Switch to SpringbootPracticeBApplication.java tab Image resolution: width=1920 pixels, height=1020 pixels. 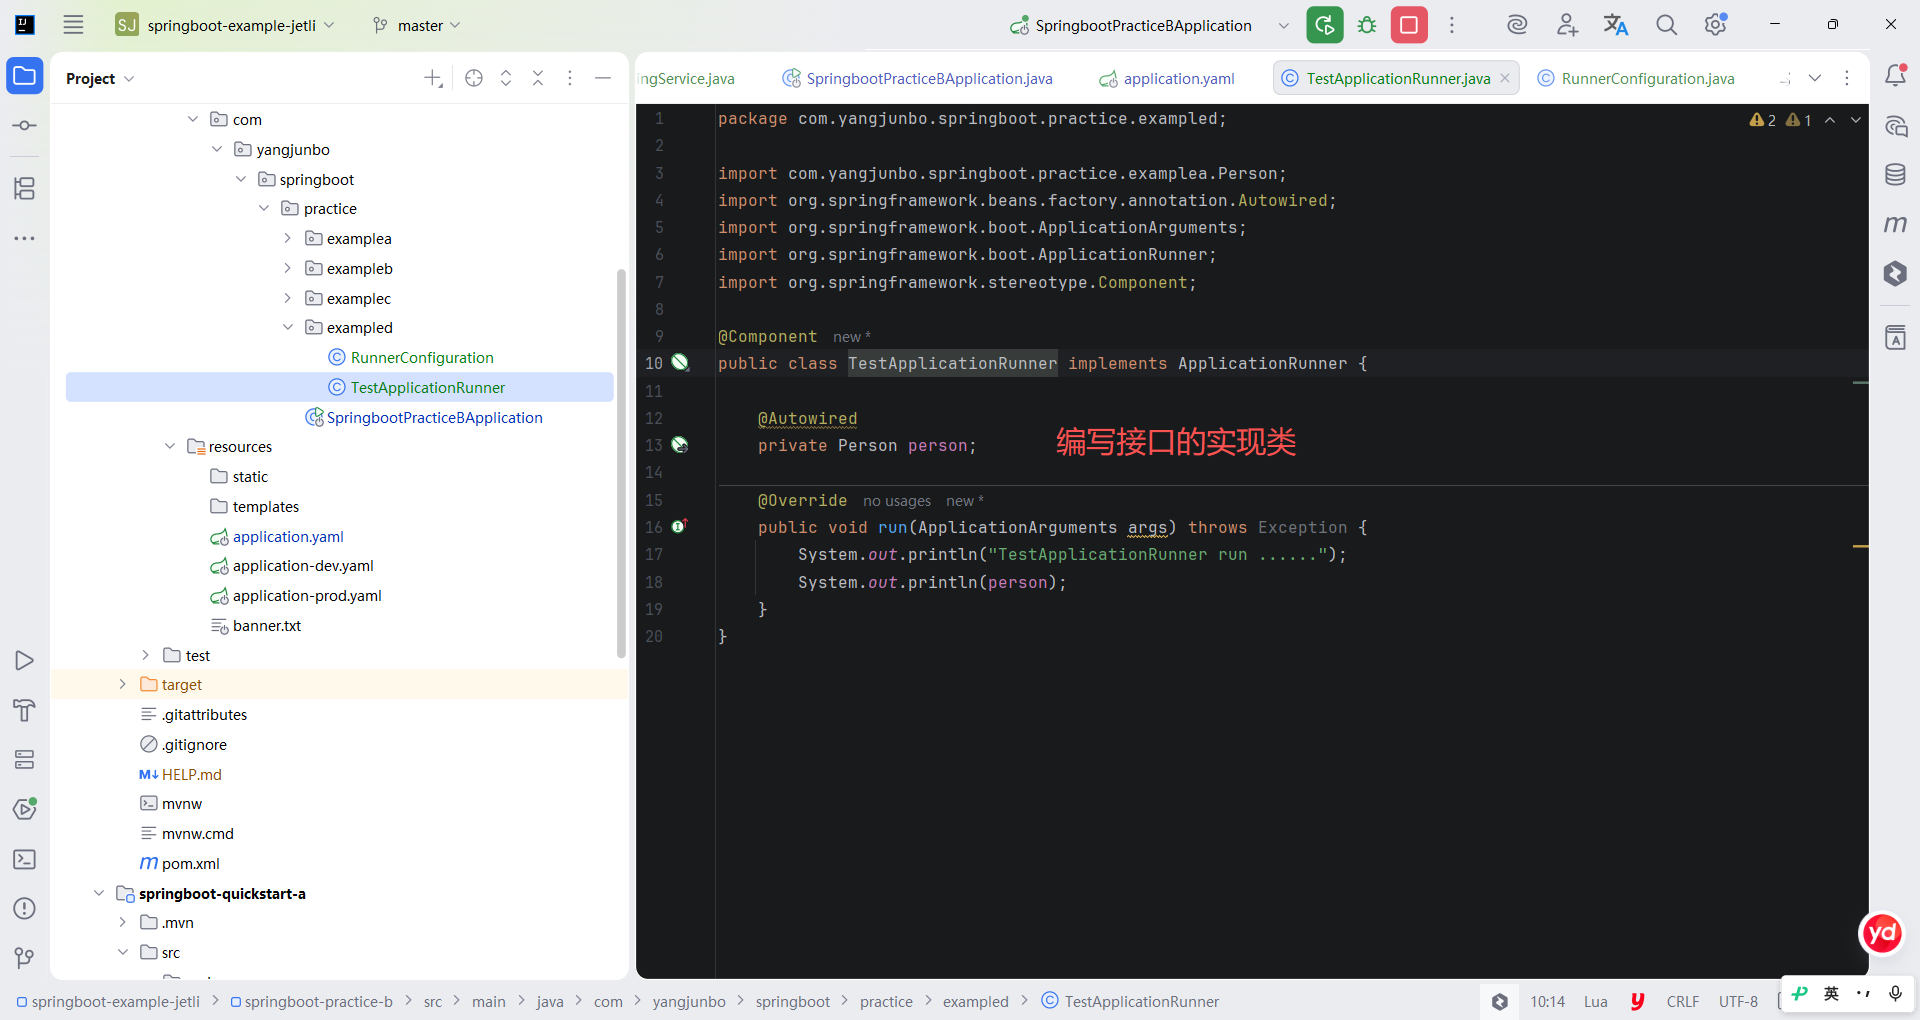click(x=917, y=78)
